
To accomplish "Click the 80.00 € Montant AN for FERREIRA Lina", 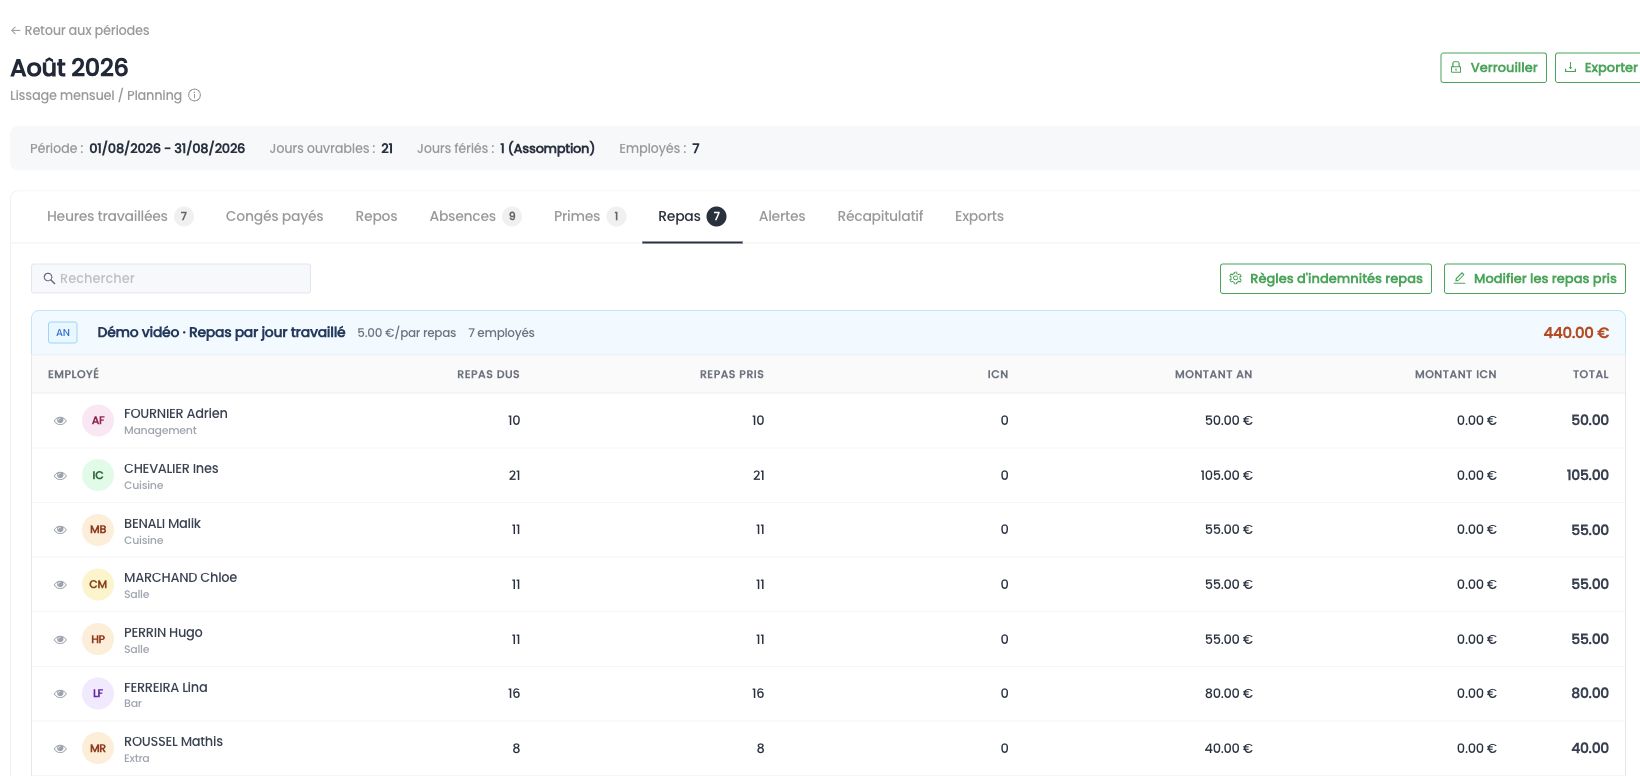I will (1229, 694).
